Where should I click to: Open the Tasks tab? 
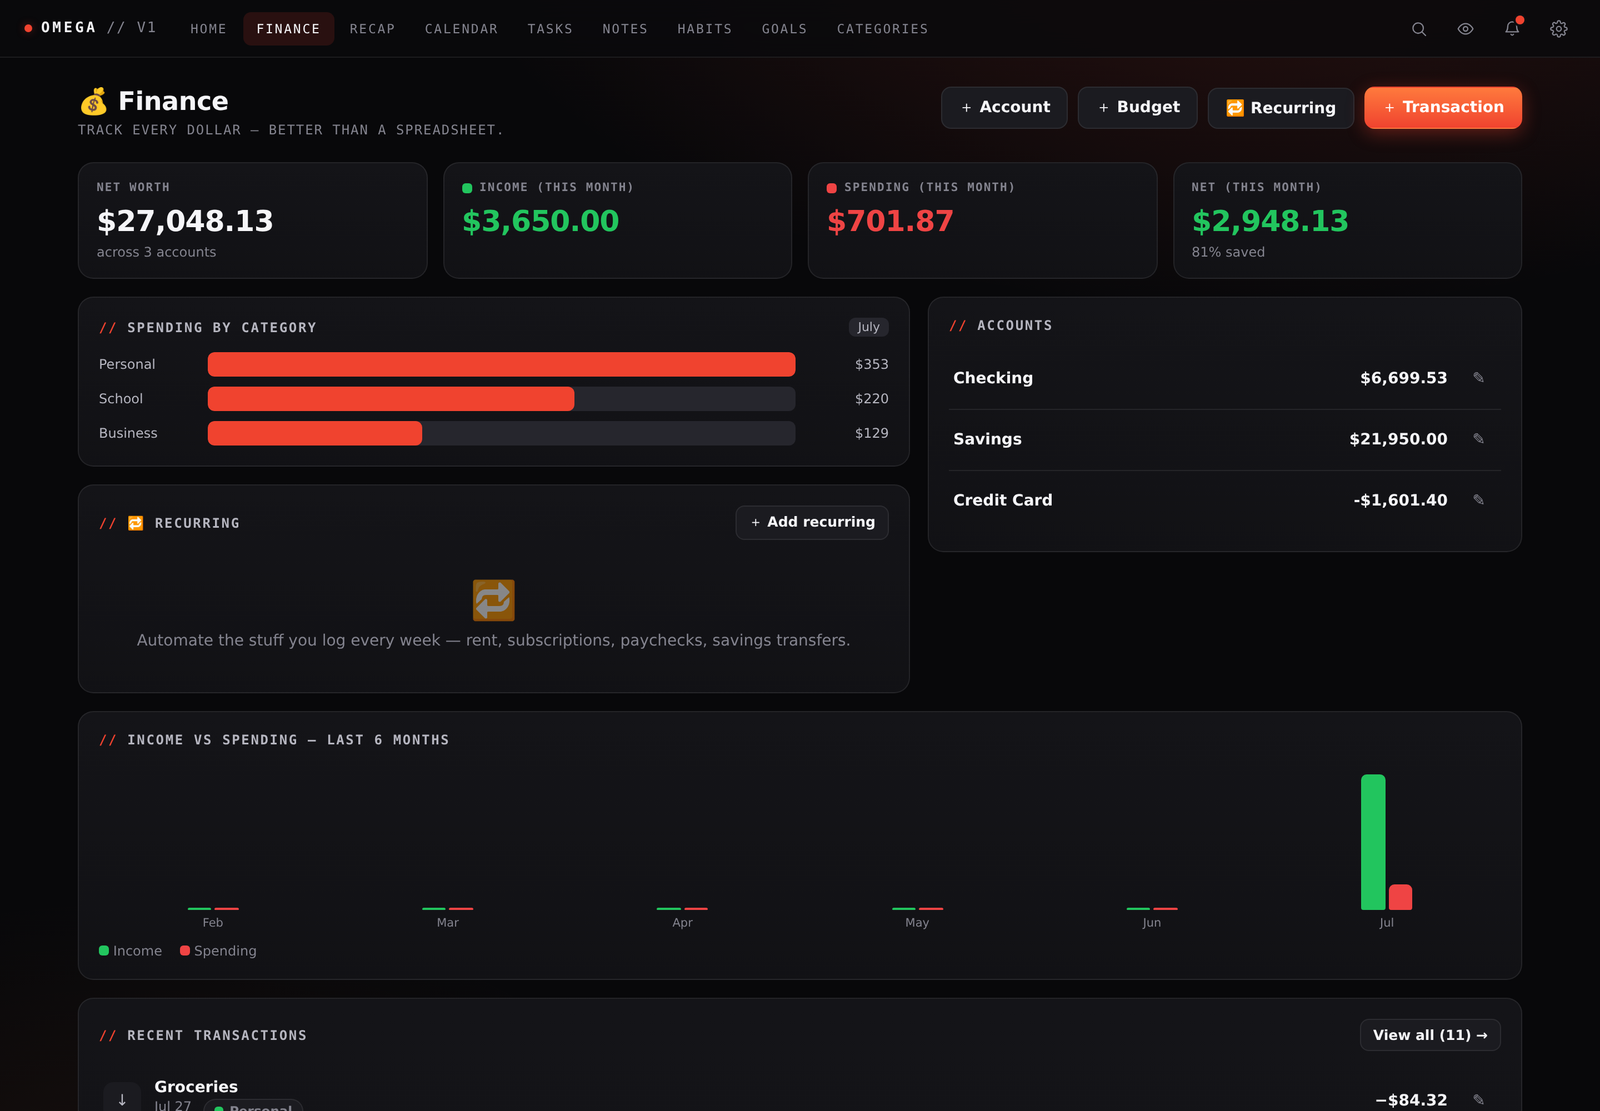(550, 29)
